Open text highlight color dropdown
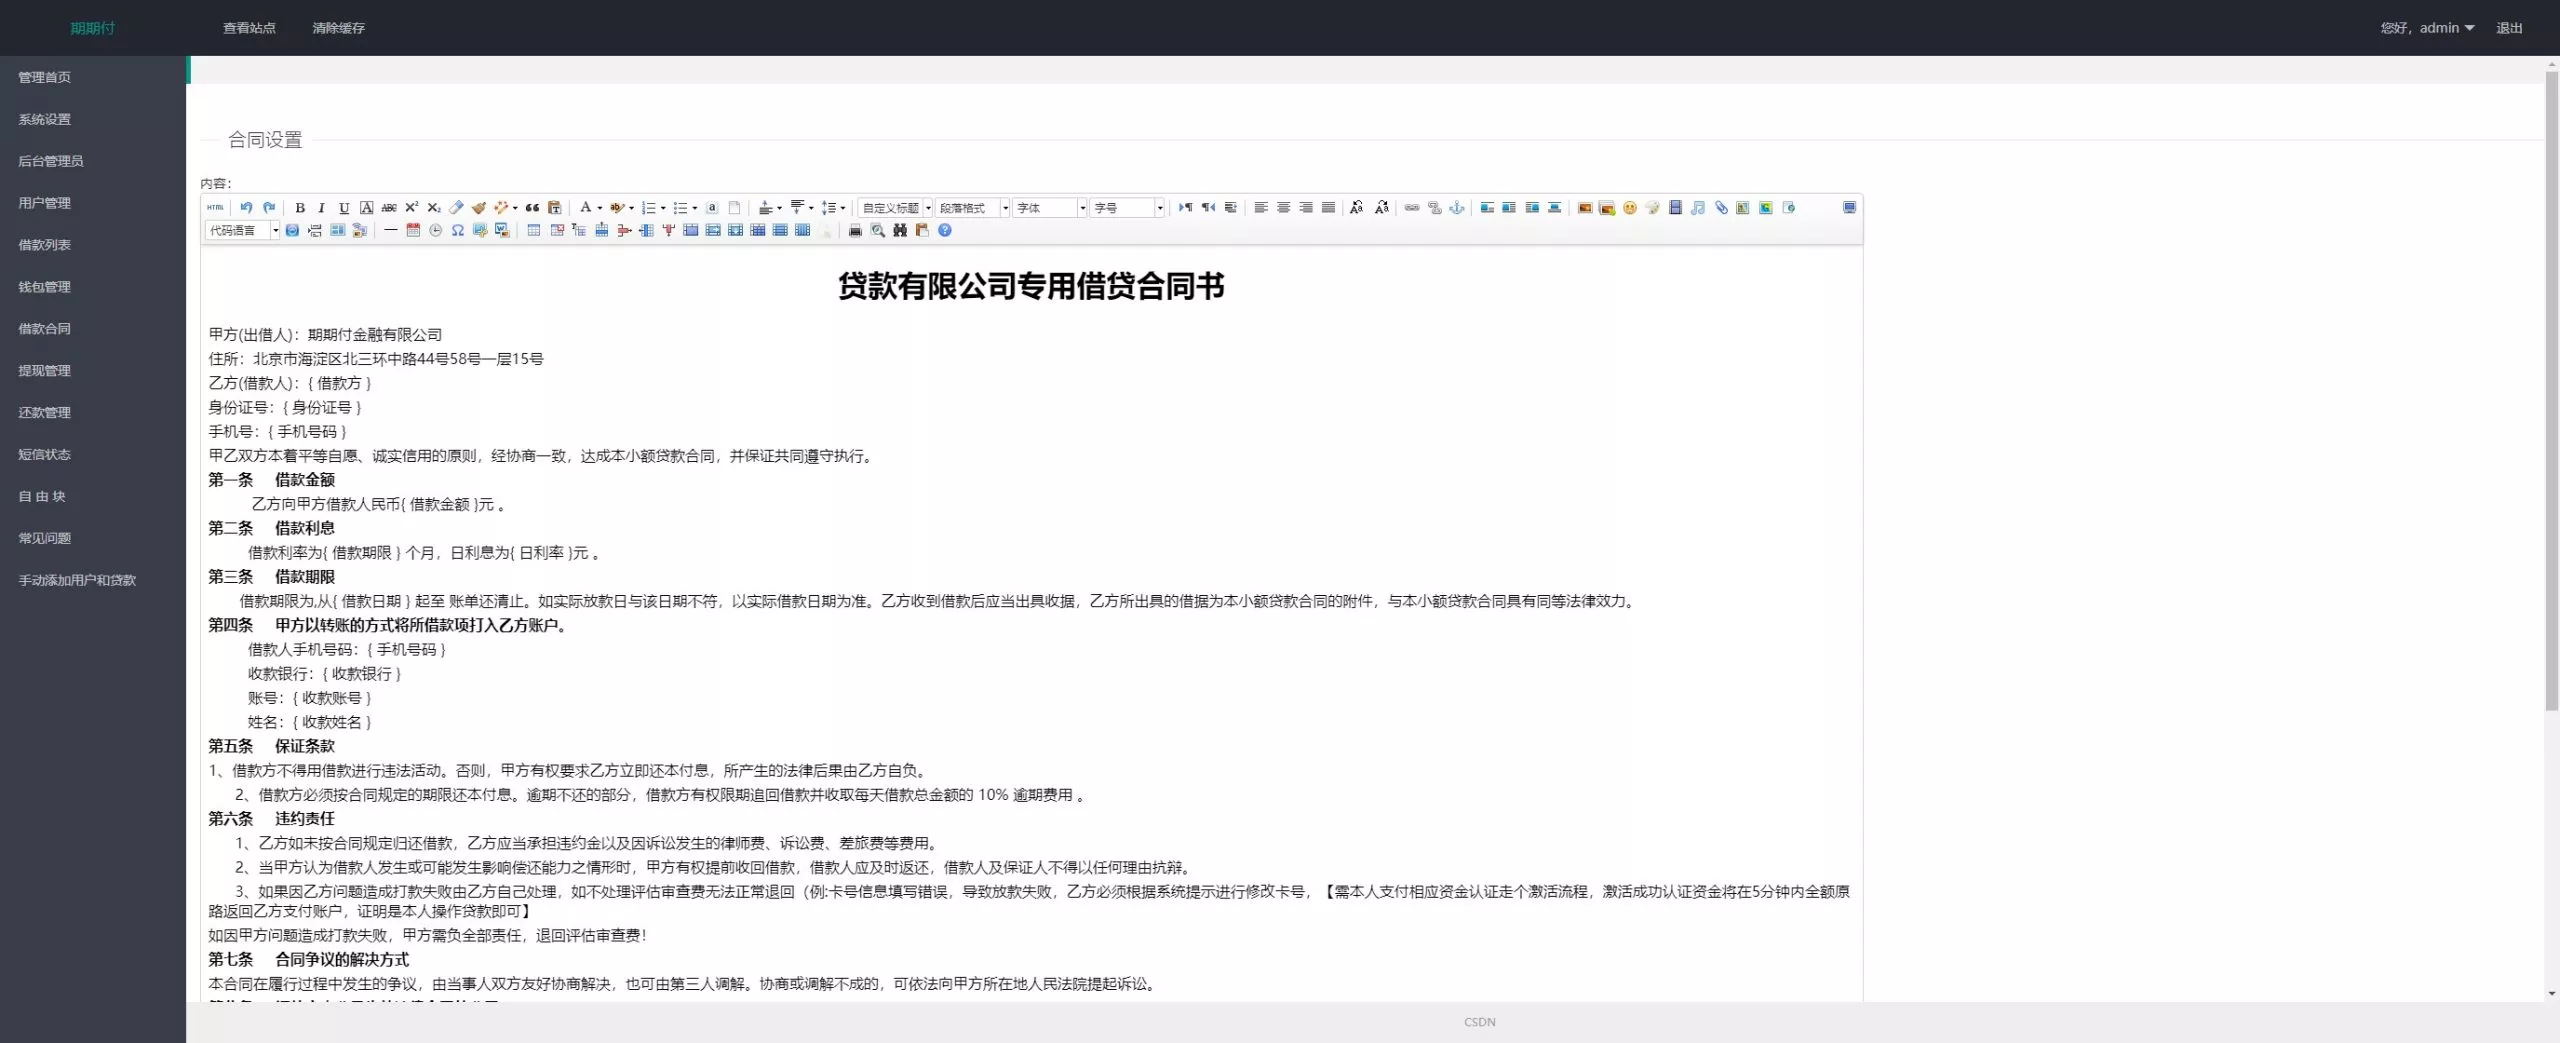 point(631,208)
